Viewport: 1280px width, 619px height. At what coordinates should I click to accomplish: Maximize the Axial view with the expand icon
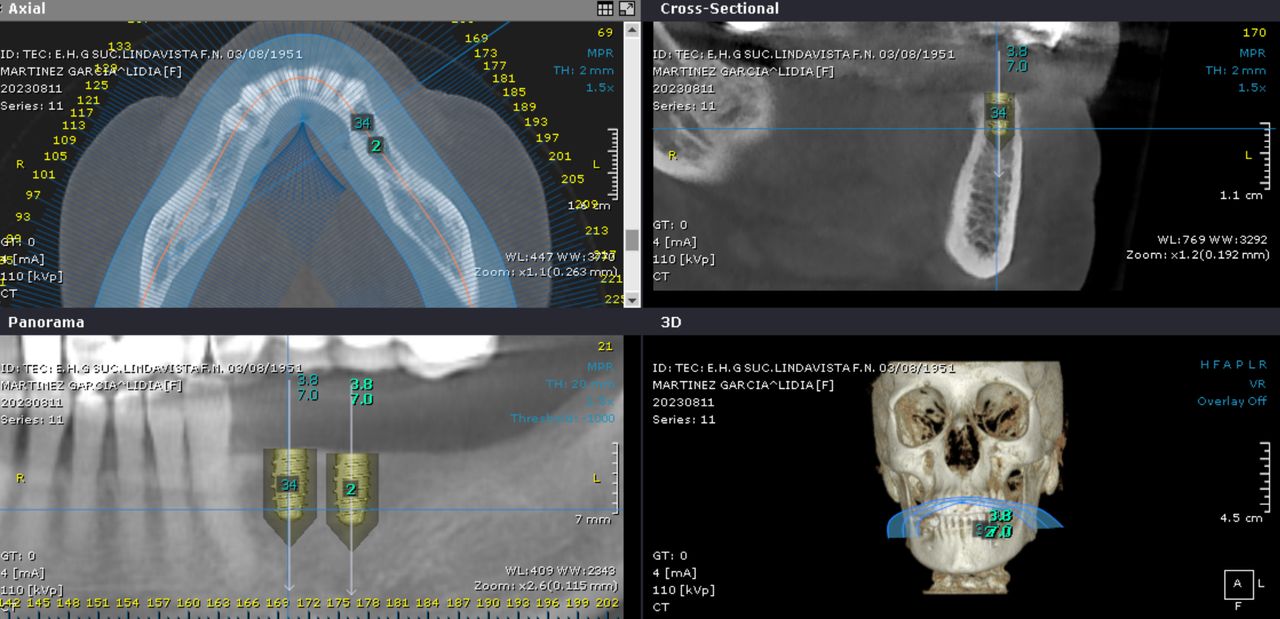[x=627, y=9]
